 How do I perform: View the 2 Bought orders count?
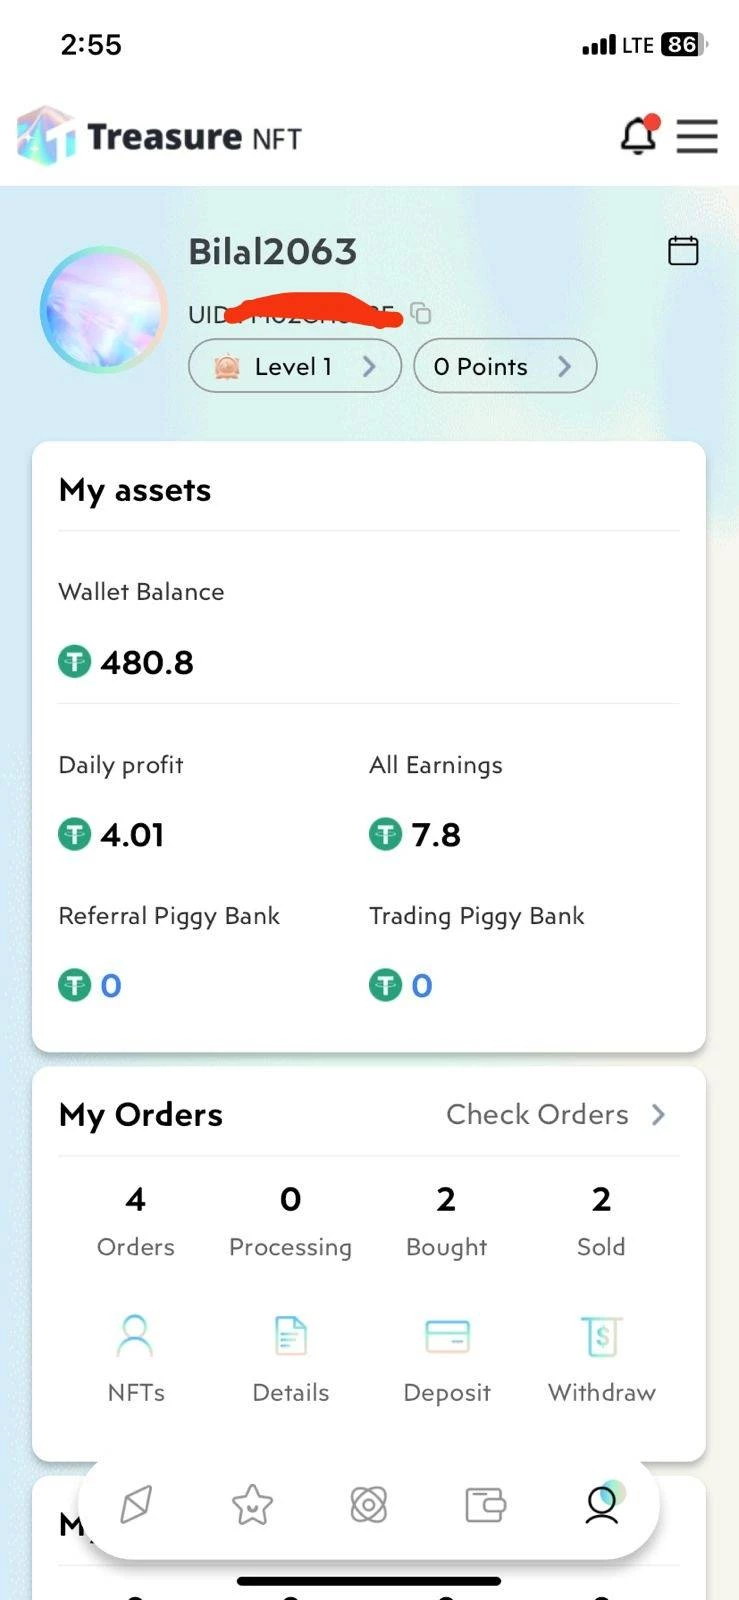446,1220
